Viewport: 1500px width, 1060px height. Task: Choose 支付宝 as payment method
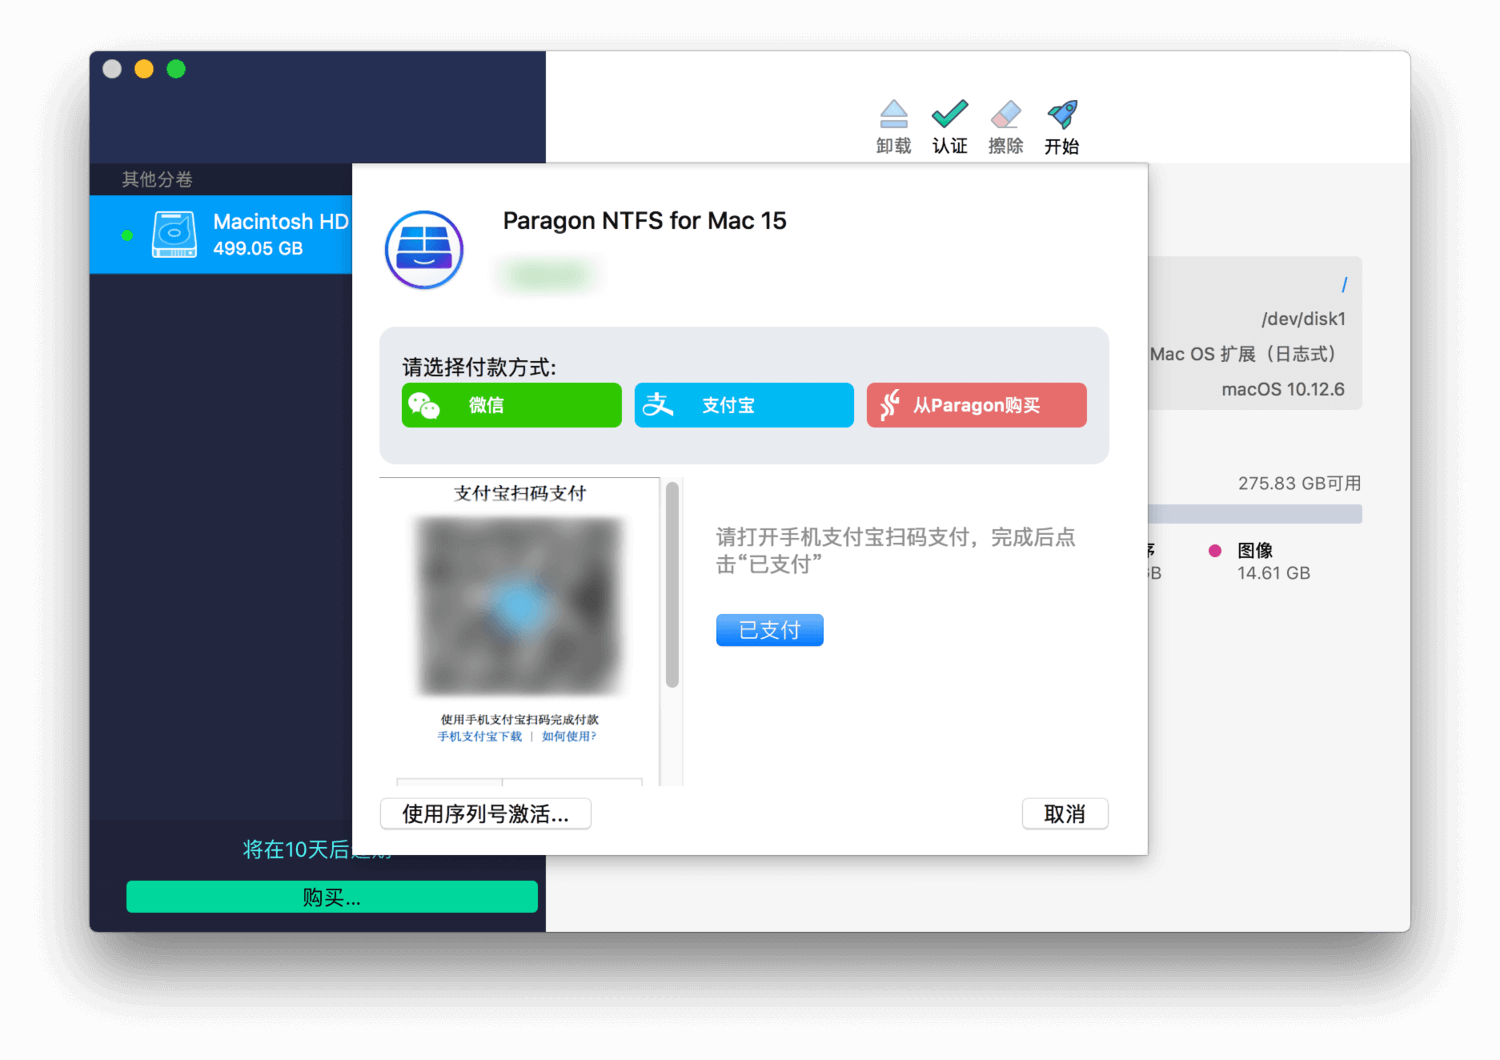click(x=744, y=405)
